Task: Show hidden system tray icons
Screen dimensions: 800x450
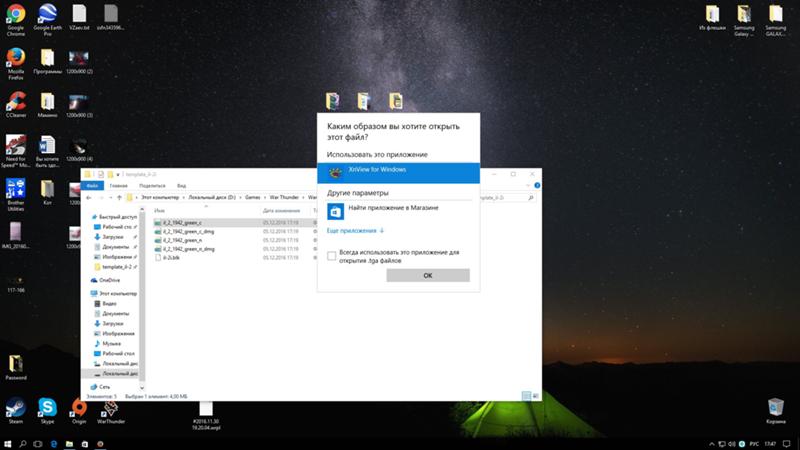Action: (x=712, y=444)
